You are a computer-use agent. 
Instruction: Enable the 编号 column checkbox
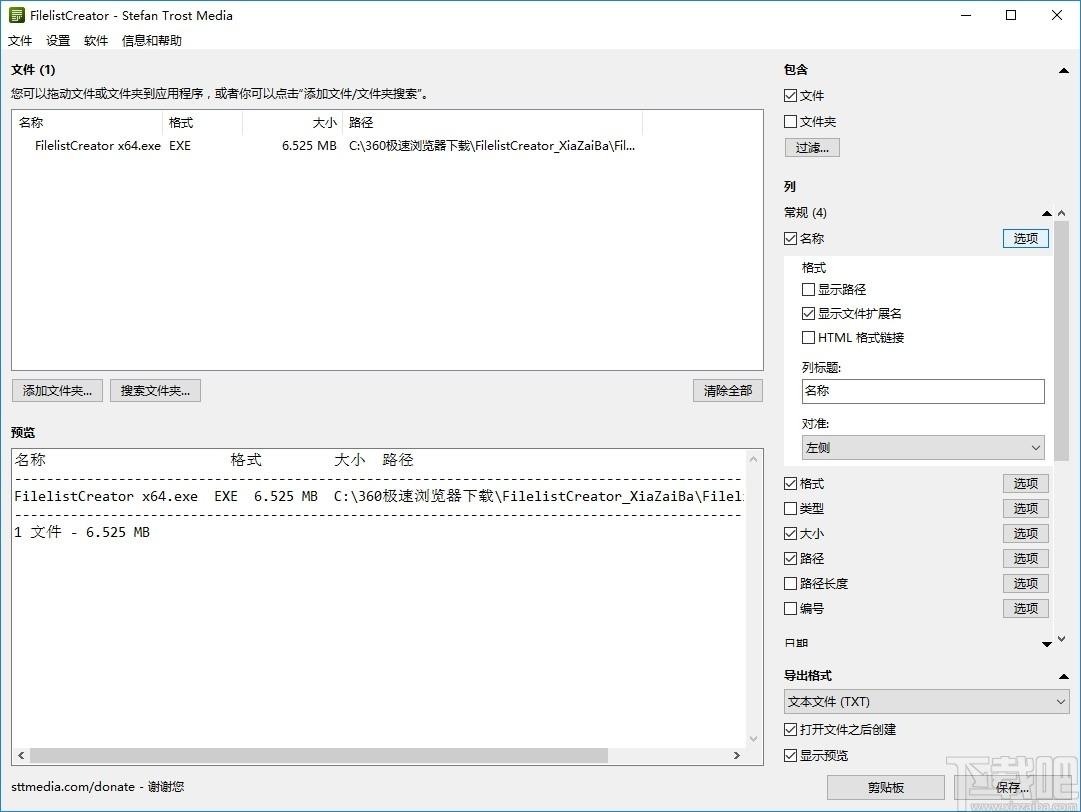pyautogui.click(x=791, y=609)
